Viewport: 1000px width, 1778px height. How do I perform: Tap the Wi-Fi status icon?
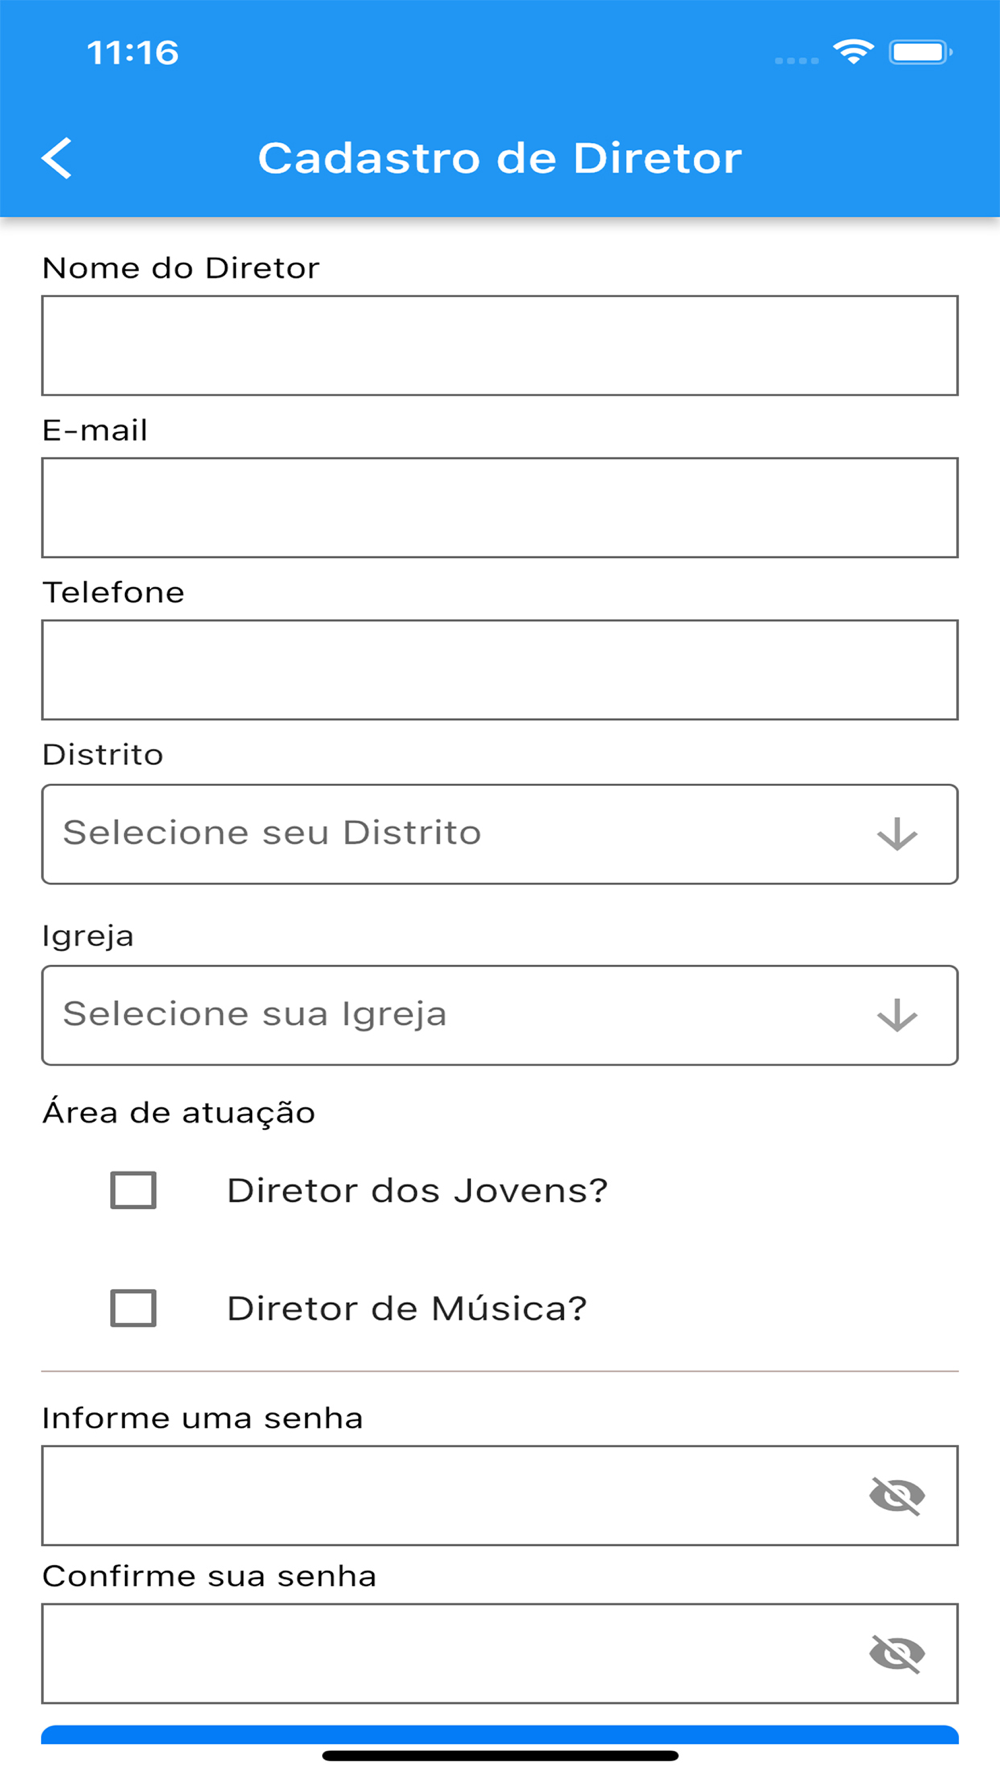[x=853, y=52]
